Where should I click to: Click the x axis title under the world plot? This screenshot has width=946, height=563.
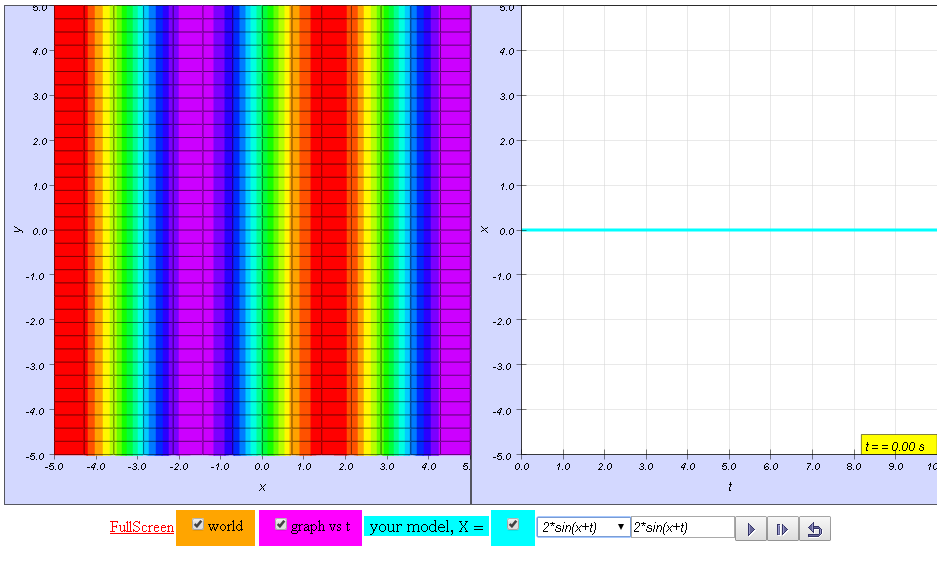pyautogui.click(x=262, y=487)
